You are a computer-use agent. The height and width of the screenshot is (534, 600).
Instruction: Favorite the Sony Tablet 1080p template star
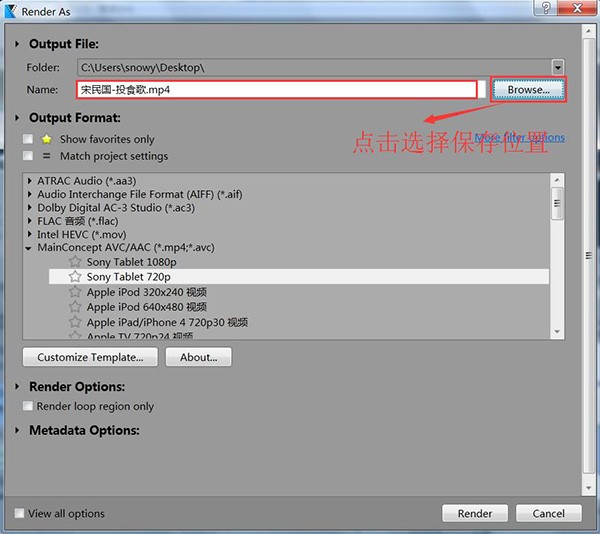pyautogui.click(x=75, y=262)
